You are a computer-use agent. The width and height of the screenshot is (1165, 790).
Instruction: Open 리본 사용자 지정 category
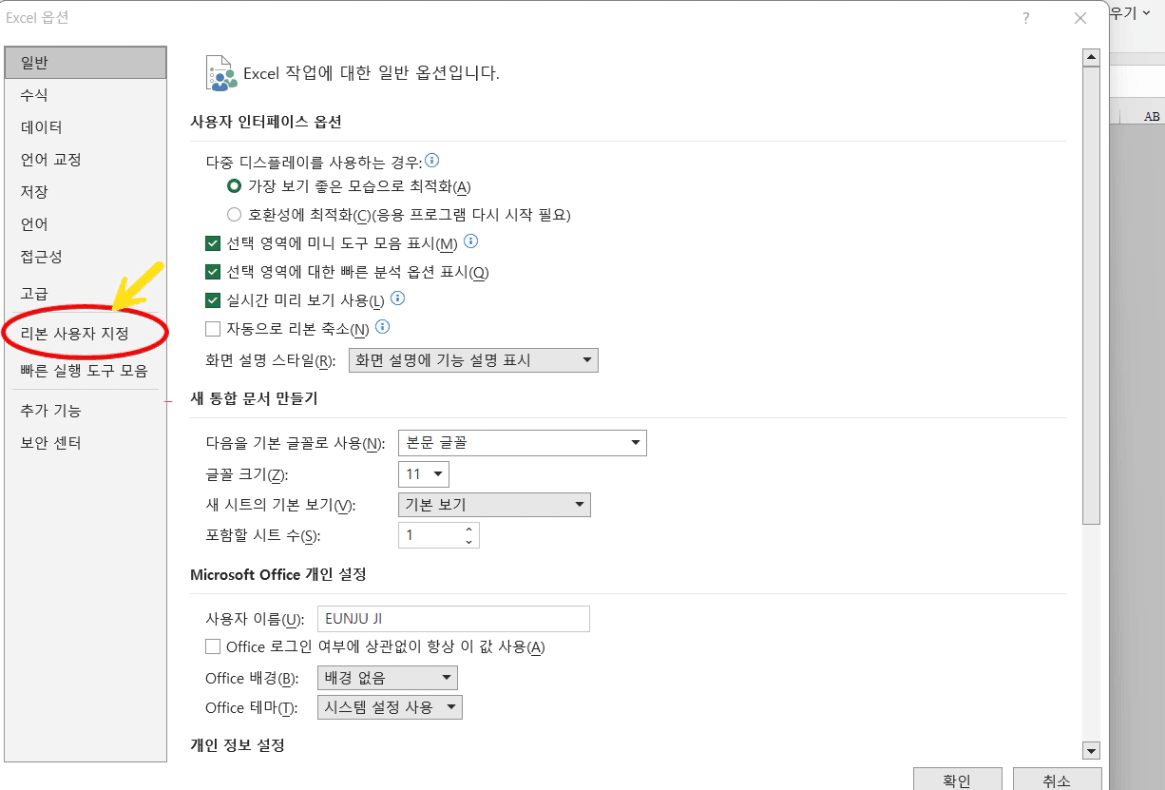tap(74, 334)
